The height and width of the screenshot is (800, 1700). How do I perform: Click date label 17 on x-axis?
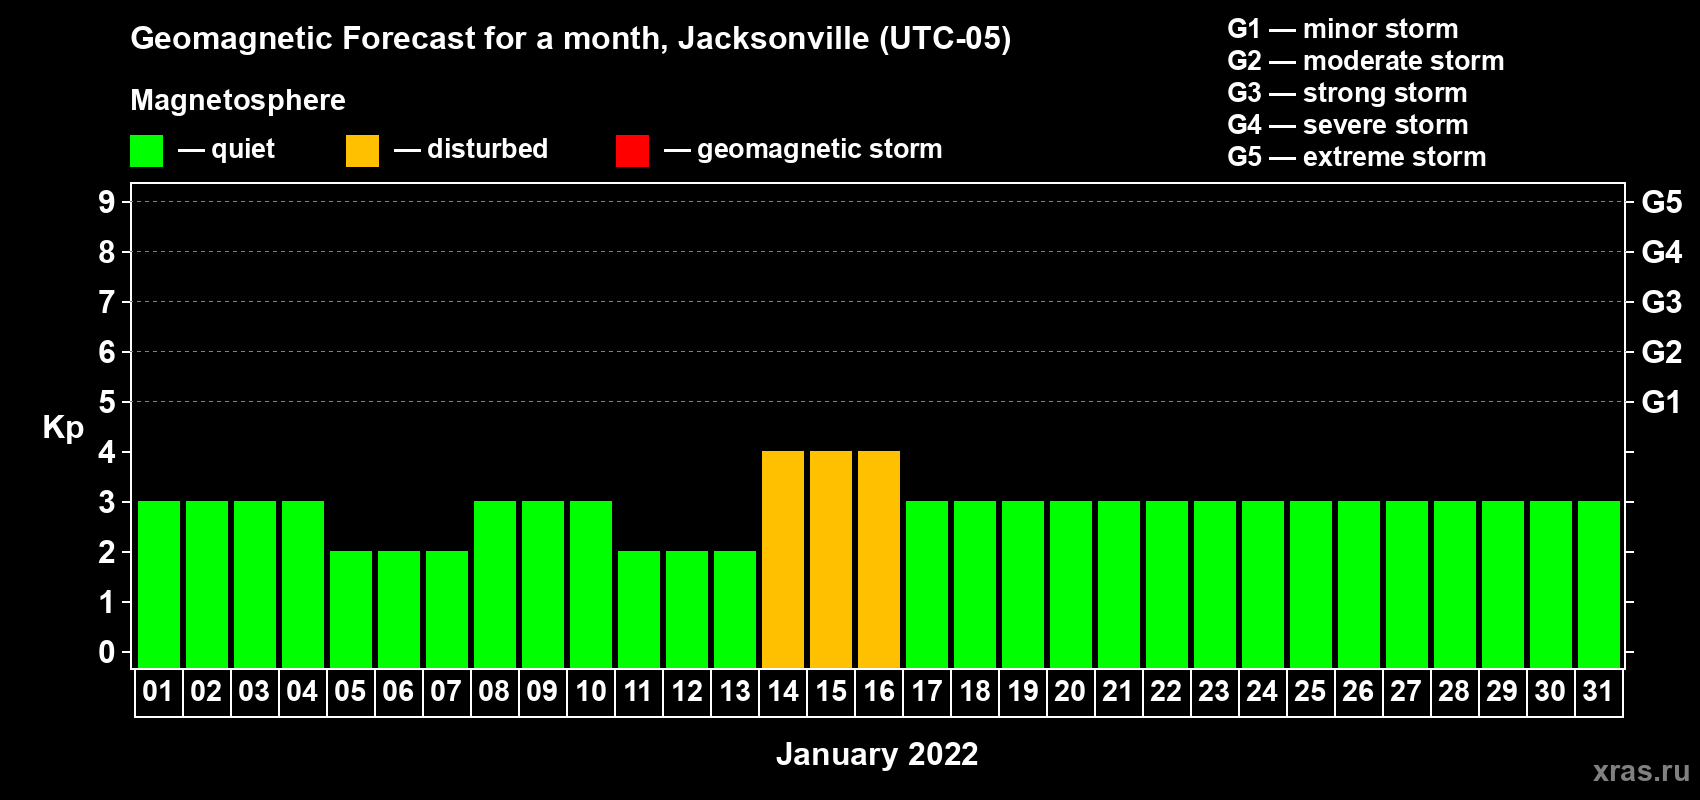[x=927, y=691]
